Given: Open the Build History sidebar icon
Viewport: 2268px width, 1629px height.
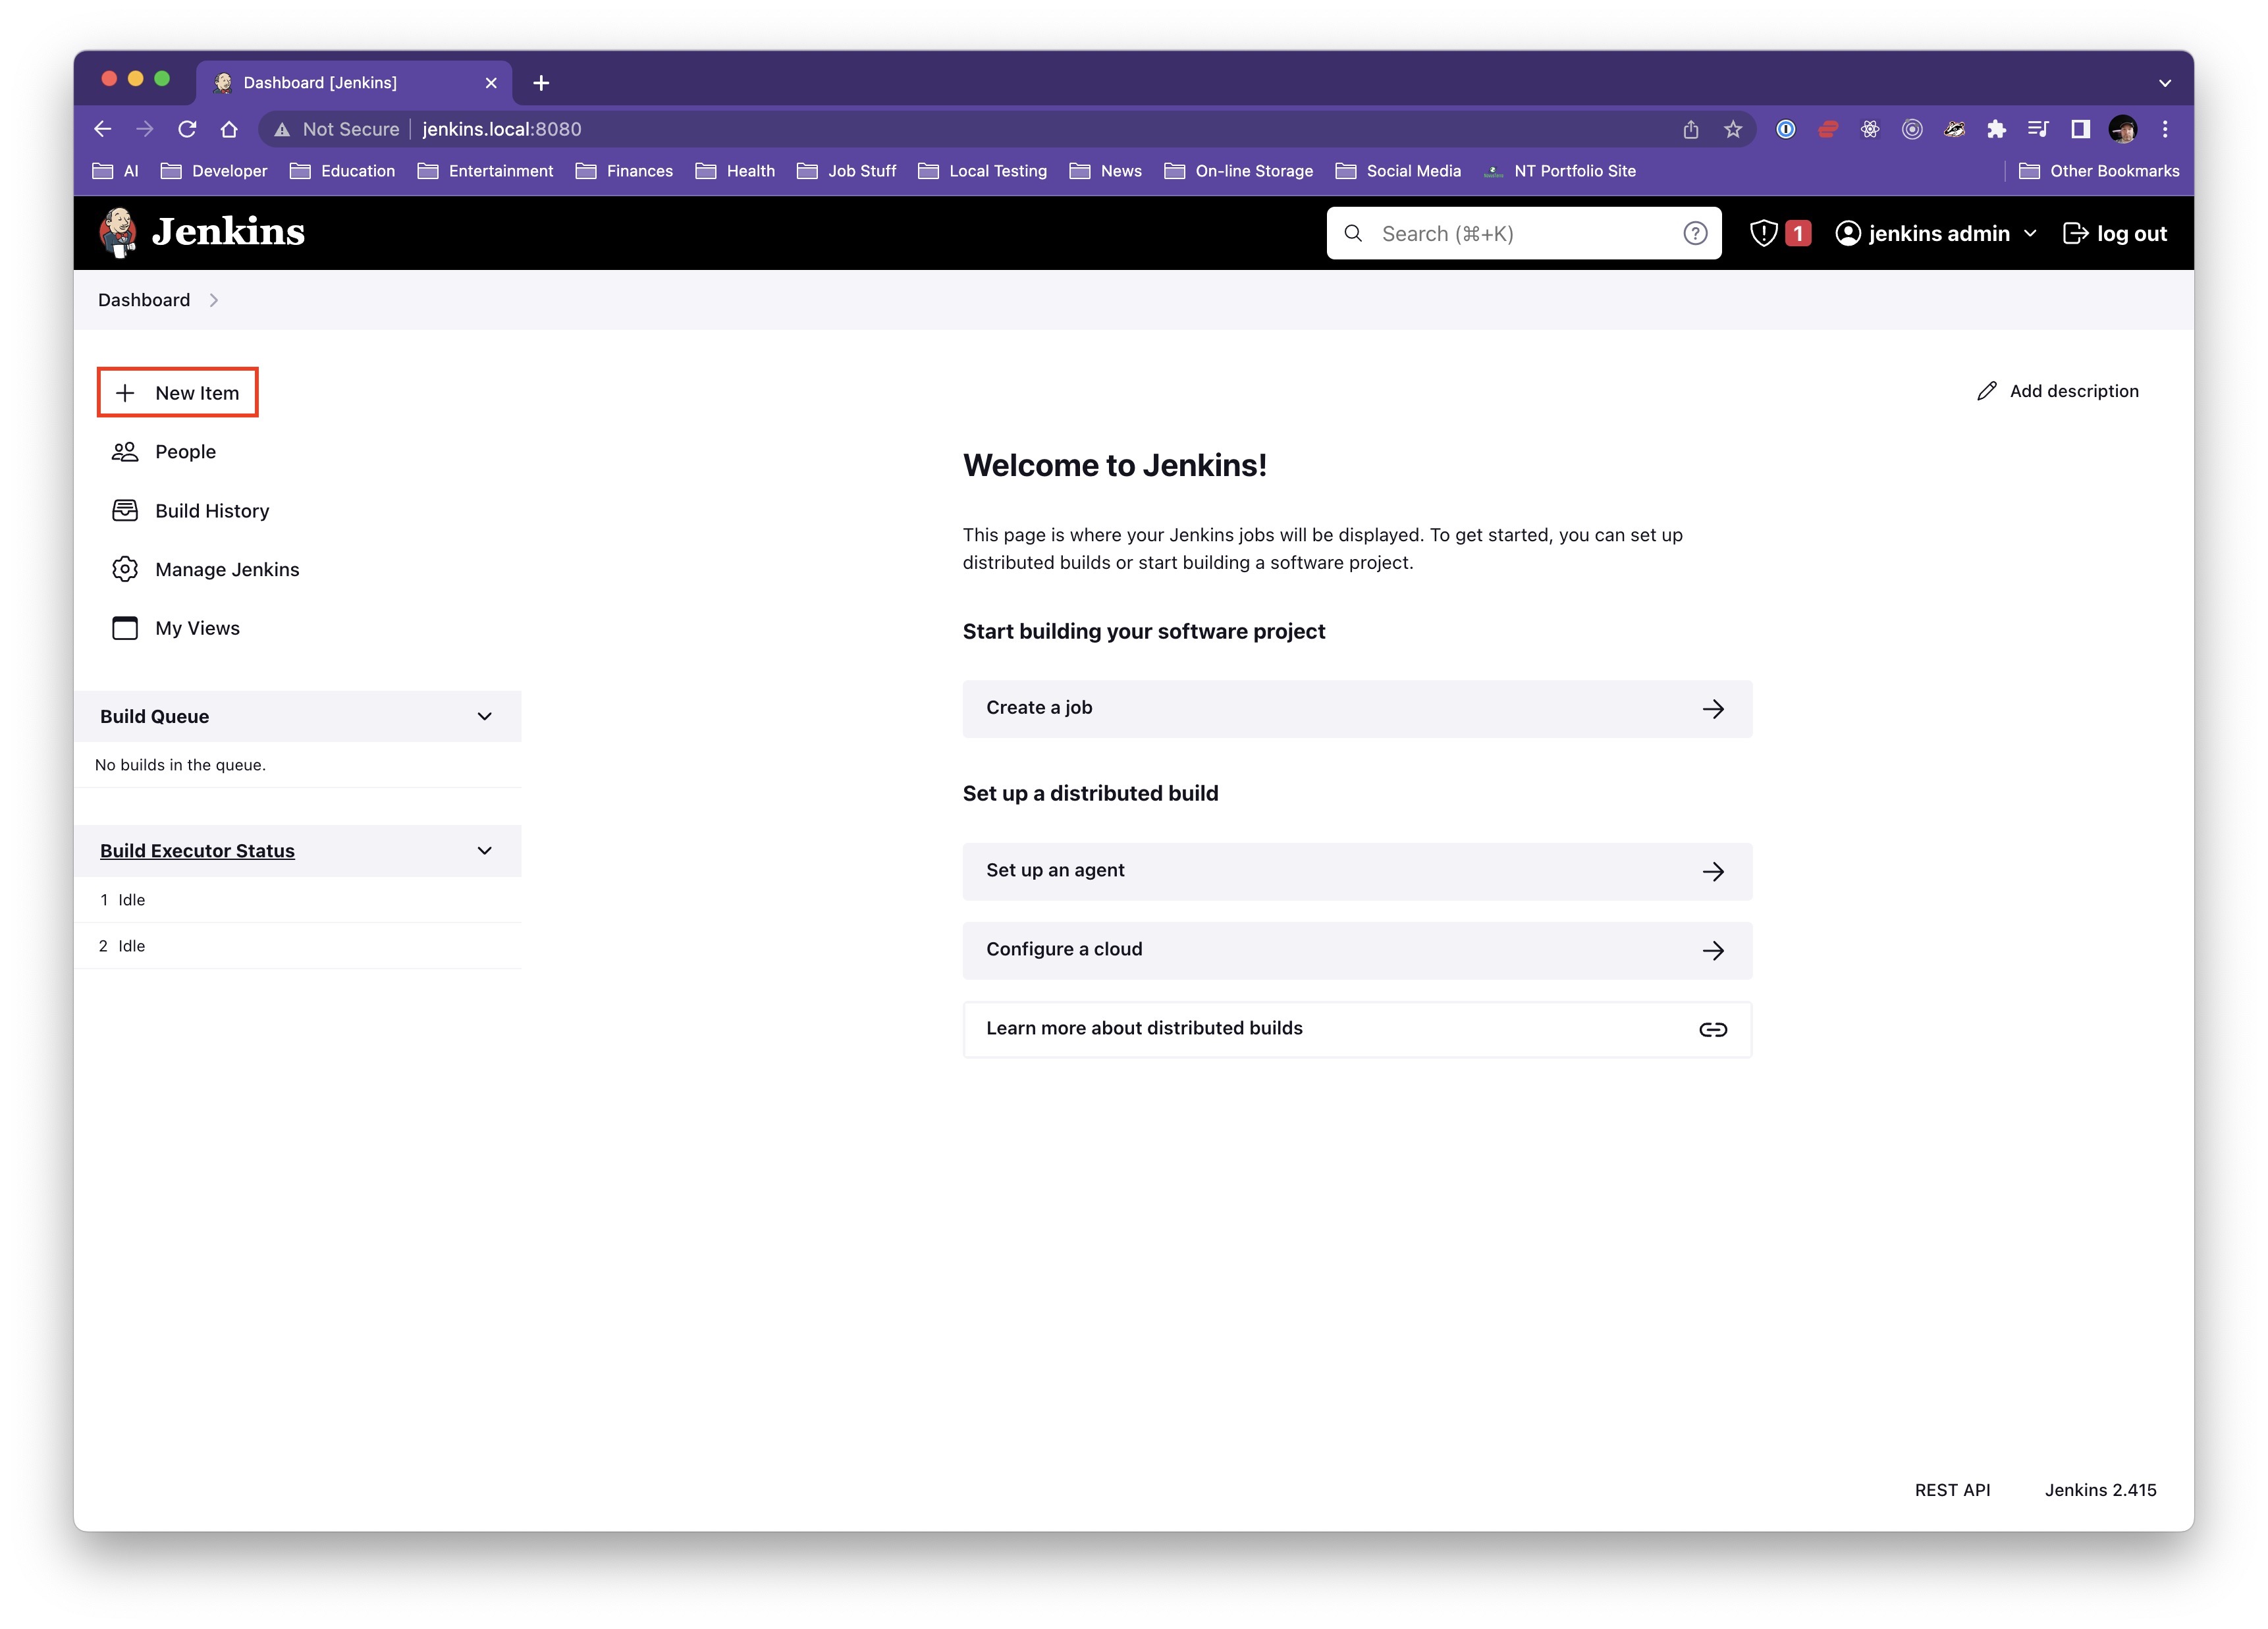Looking at the screenshot, I should [x=125, y=511].
